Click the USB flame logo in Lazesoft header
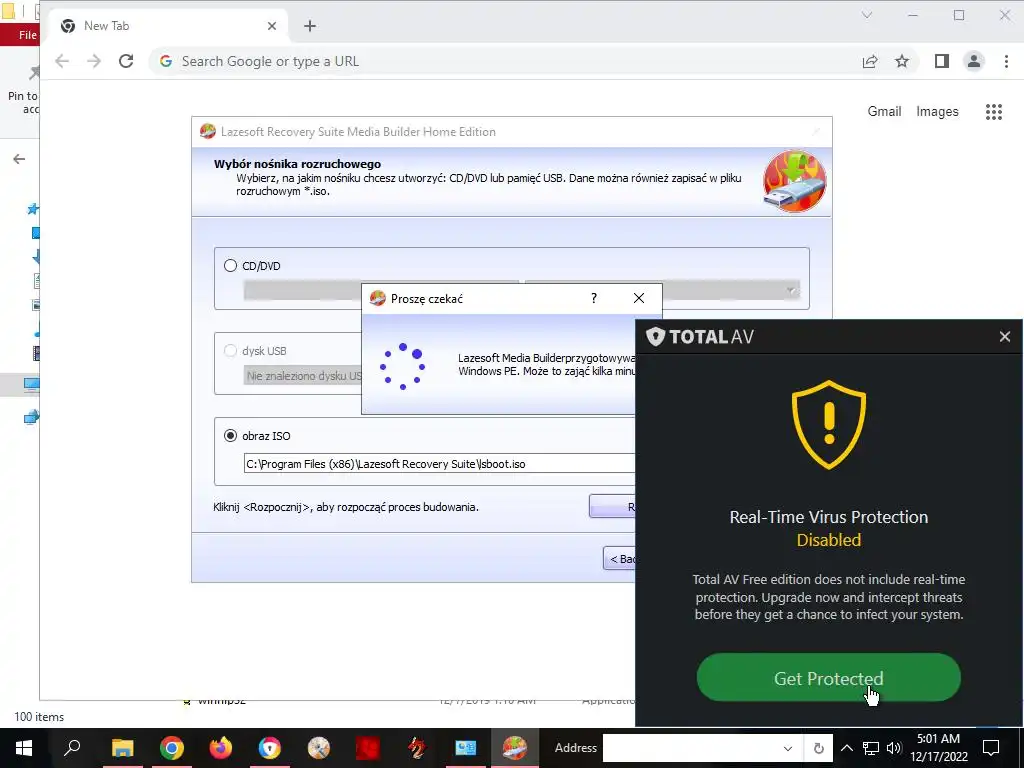 (794, 182)
